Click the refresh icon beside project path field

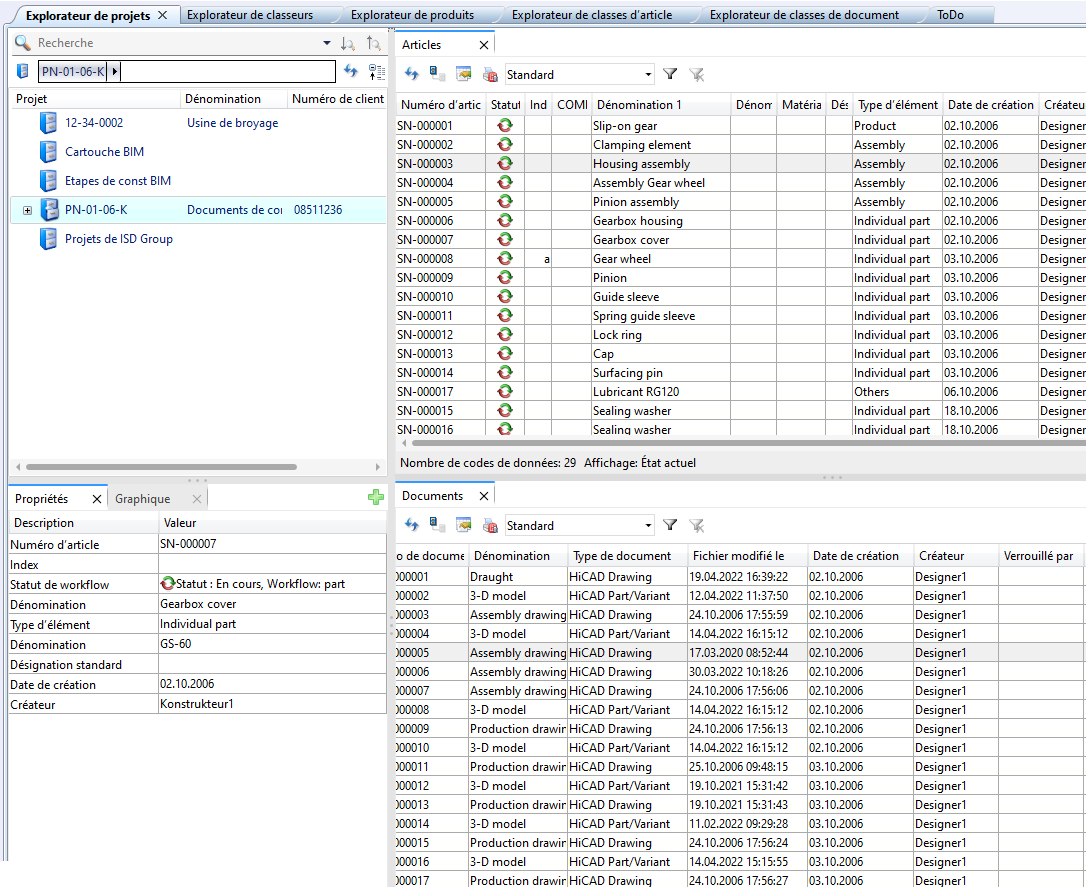click(350, 71)
